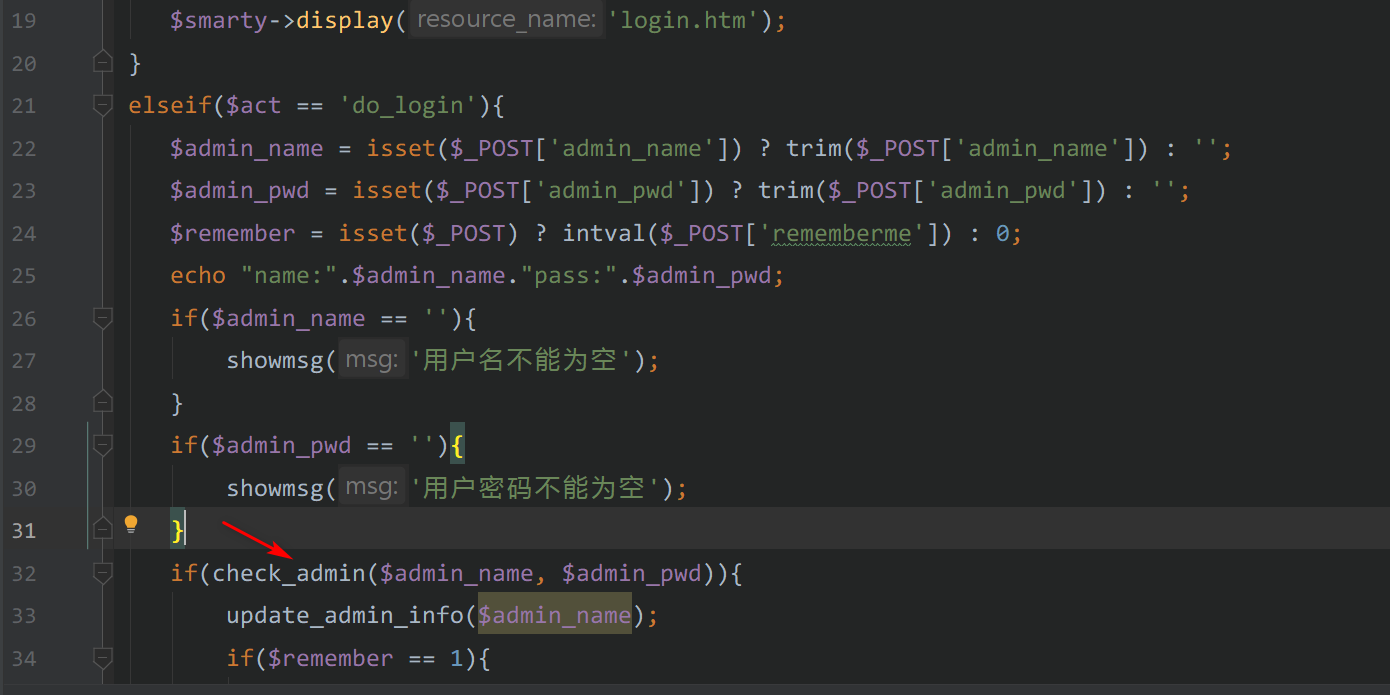Click the 'login.htm' string literal
This screenshot has height=695, width=1390.
coord(683,20)
